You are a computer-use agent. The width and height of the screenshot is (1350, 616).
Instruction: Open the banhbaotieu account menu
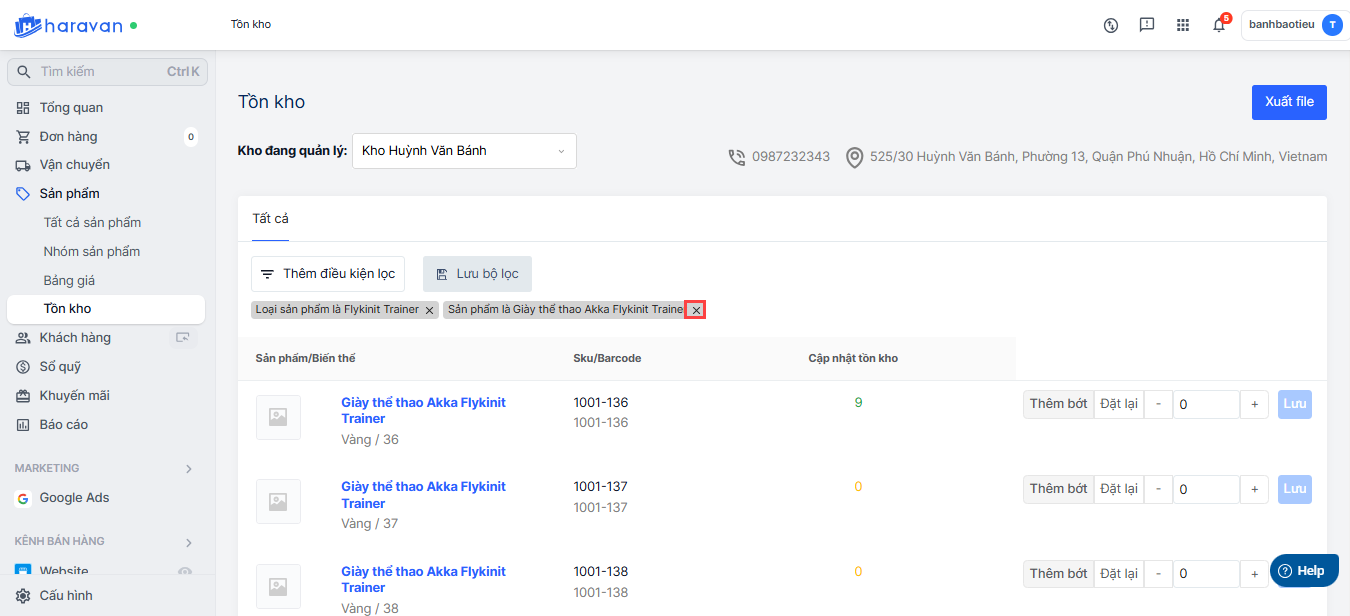[x=1296, y=25]
